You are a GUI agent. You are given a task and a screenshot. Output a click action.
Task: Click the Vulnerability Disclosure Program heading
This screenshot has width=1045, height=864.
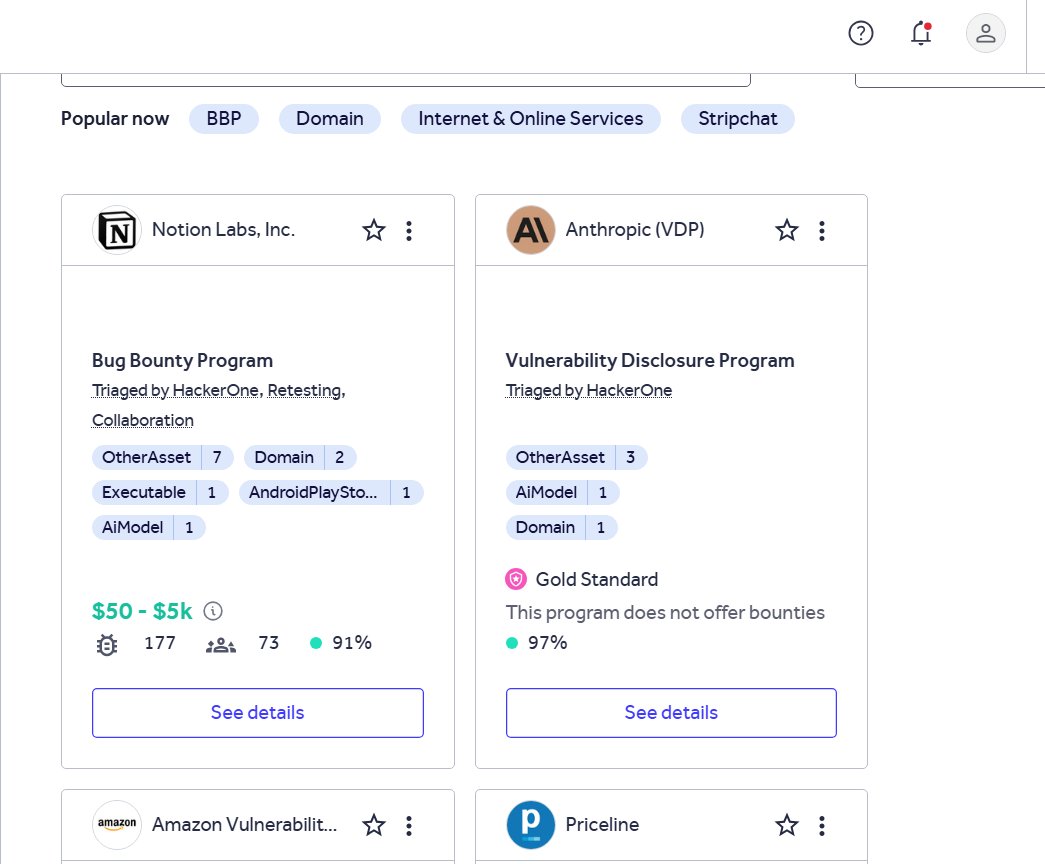coord(650,361)
